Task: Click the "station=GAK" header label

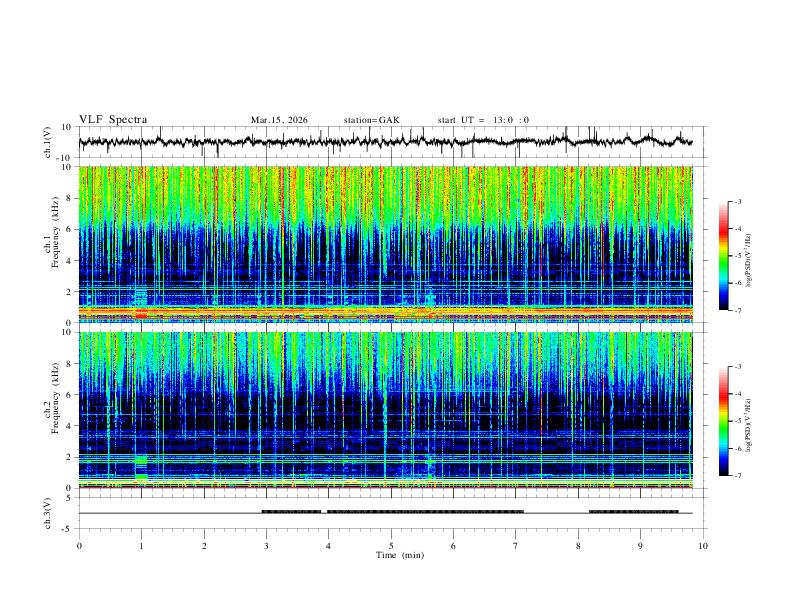Action: (x=371, y=120)
